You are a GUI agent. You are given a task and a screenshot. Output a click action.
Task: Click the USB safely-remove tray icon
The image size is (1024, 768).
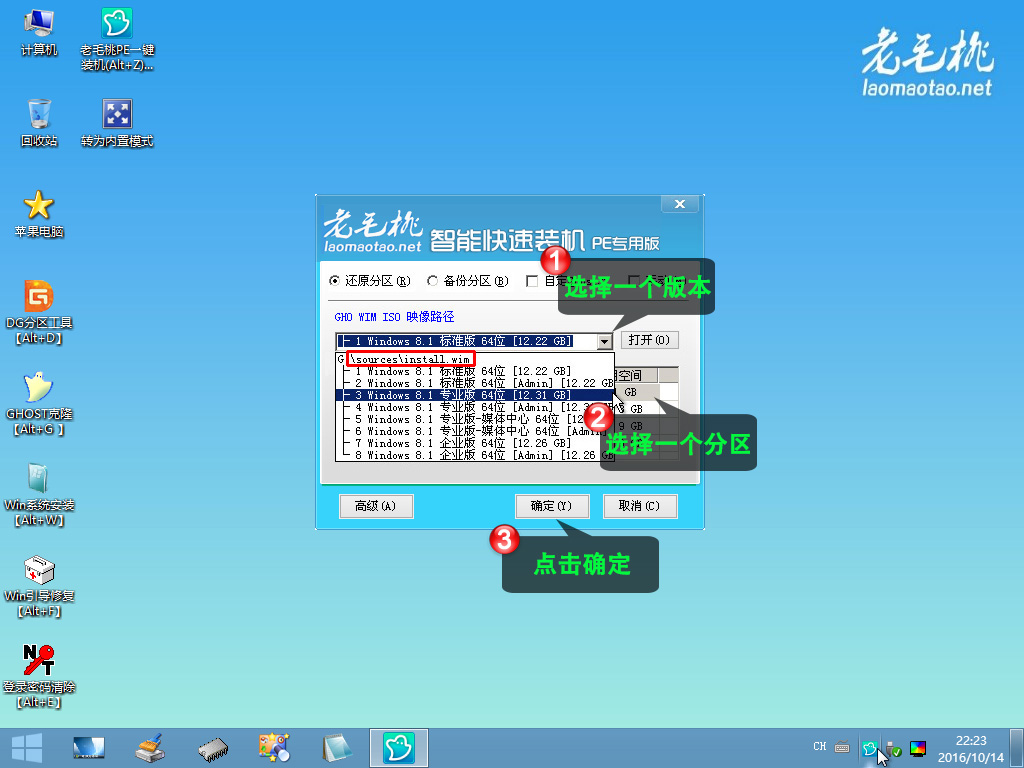tap(893, 748)
